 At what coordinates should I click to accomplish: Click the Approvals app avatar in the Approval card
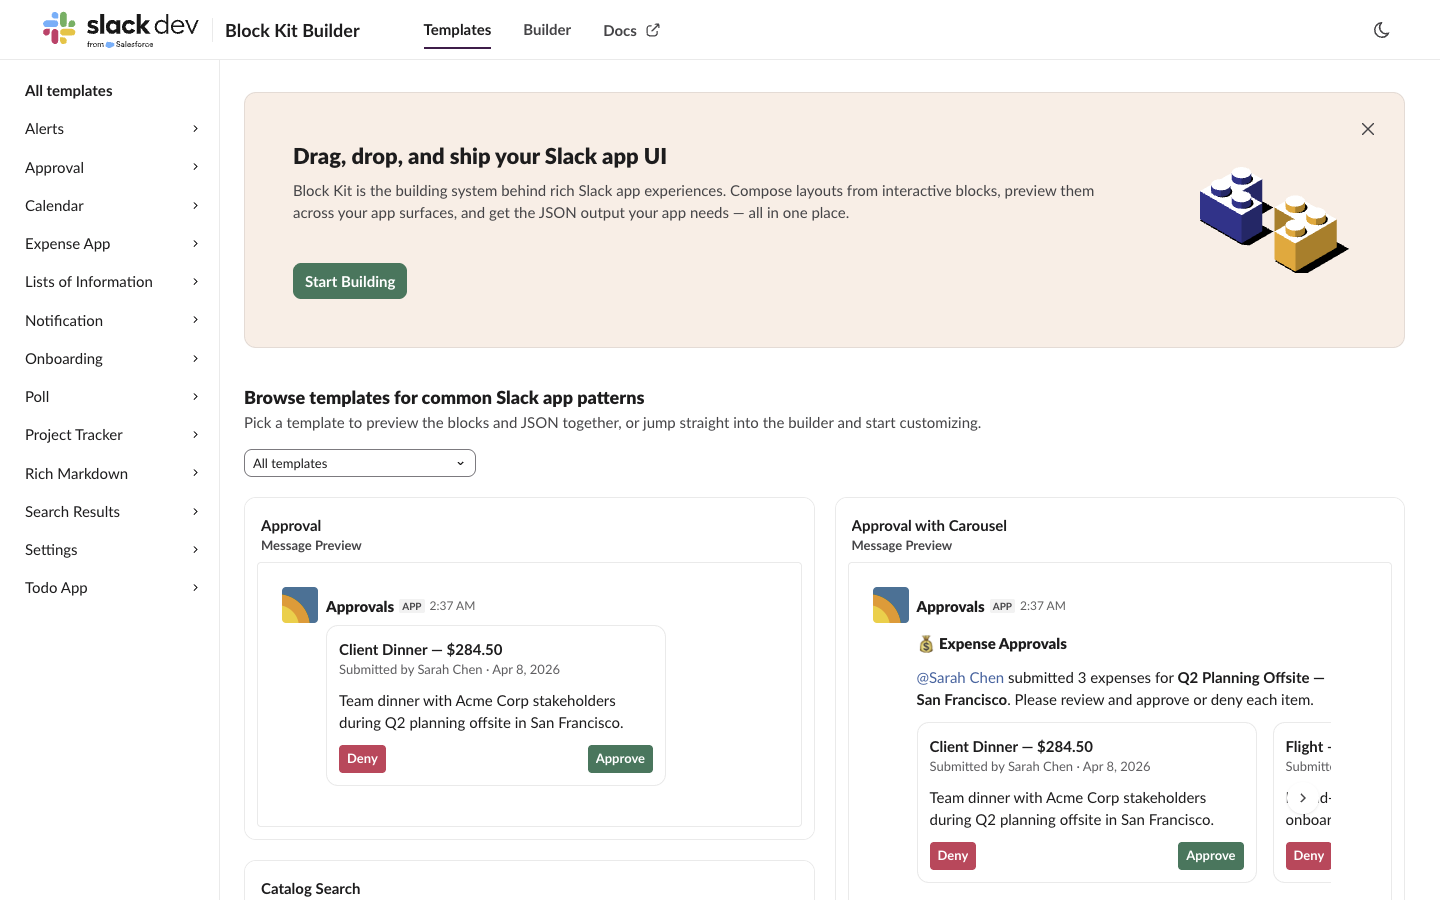tap(300, 605)
